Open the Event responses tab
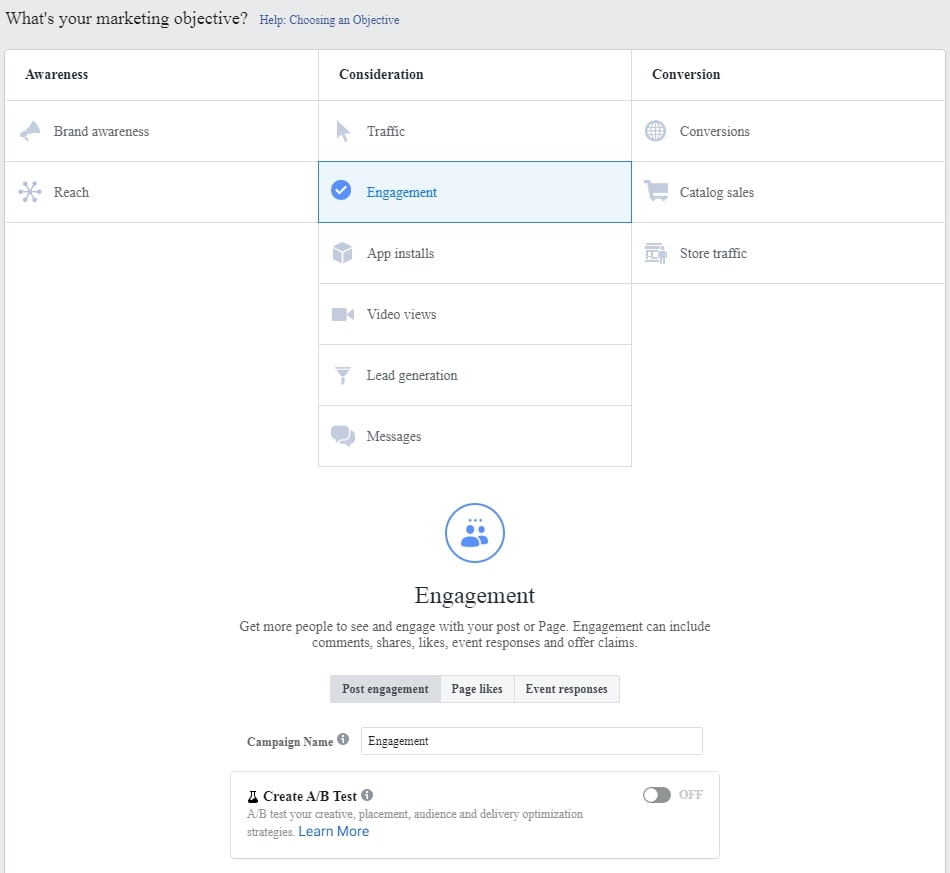Image resolution: width=950 pixels, height=873 pixels. (566, 688)
